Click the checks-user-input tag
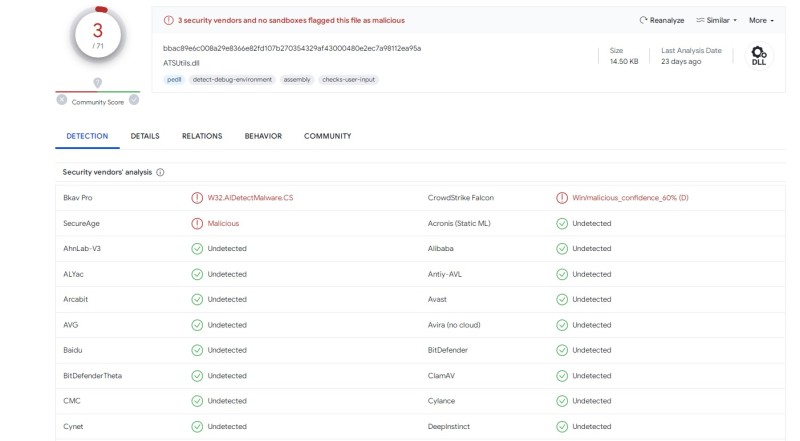Viewport: 800px width, 441px height. (x=349, y=79)
